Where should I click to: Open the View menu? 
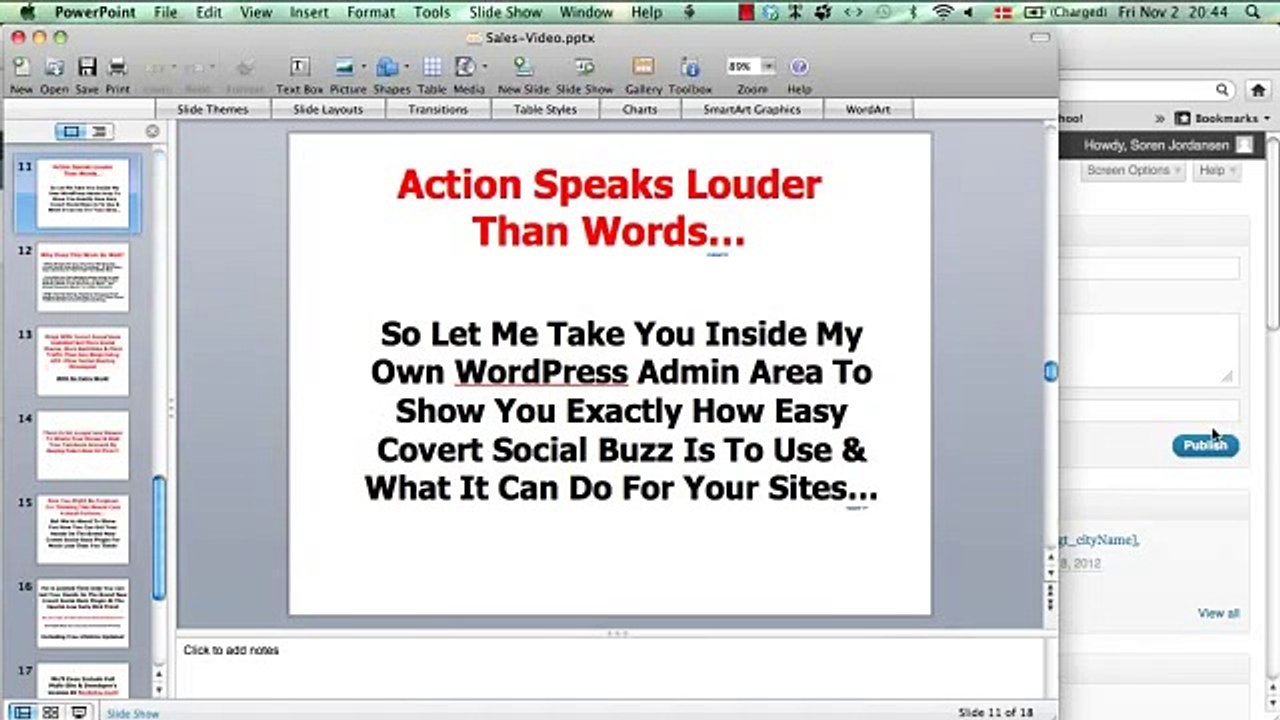tap(256, 12)
